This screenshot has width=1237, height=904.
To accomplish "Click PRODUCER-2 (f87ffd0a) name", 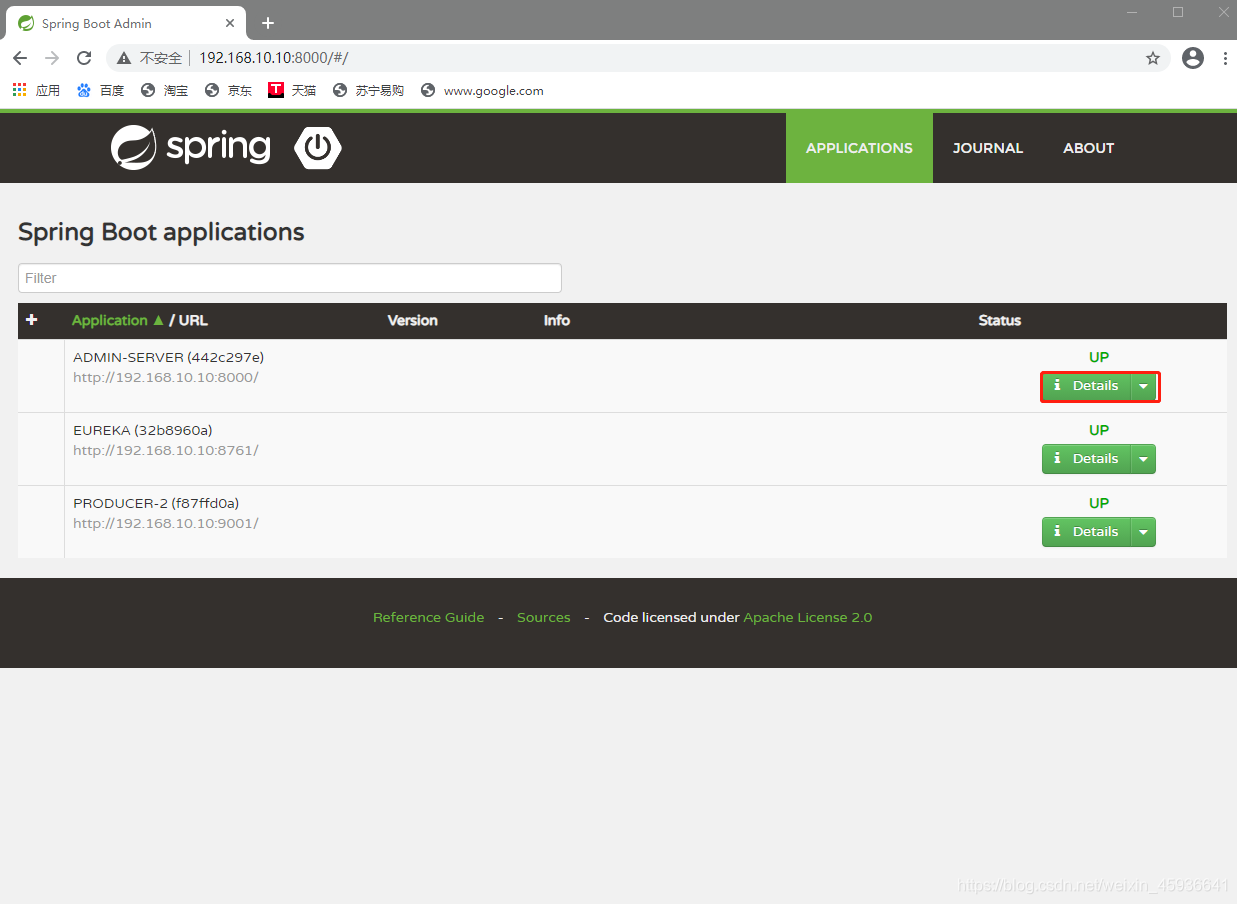I will point(156,503).
